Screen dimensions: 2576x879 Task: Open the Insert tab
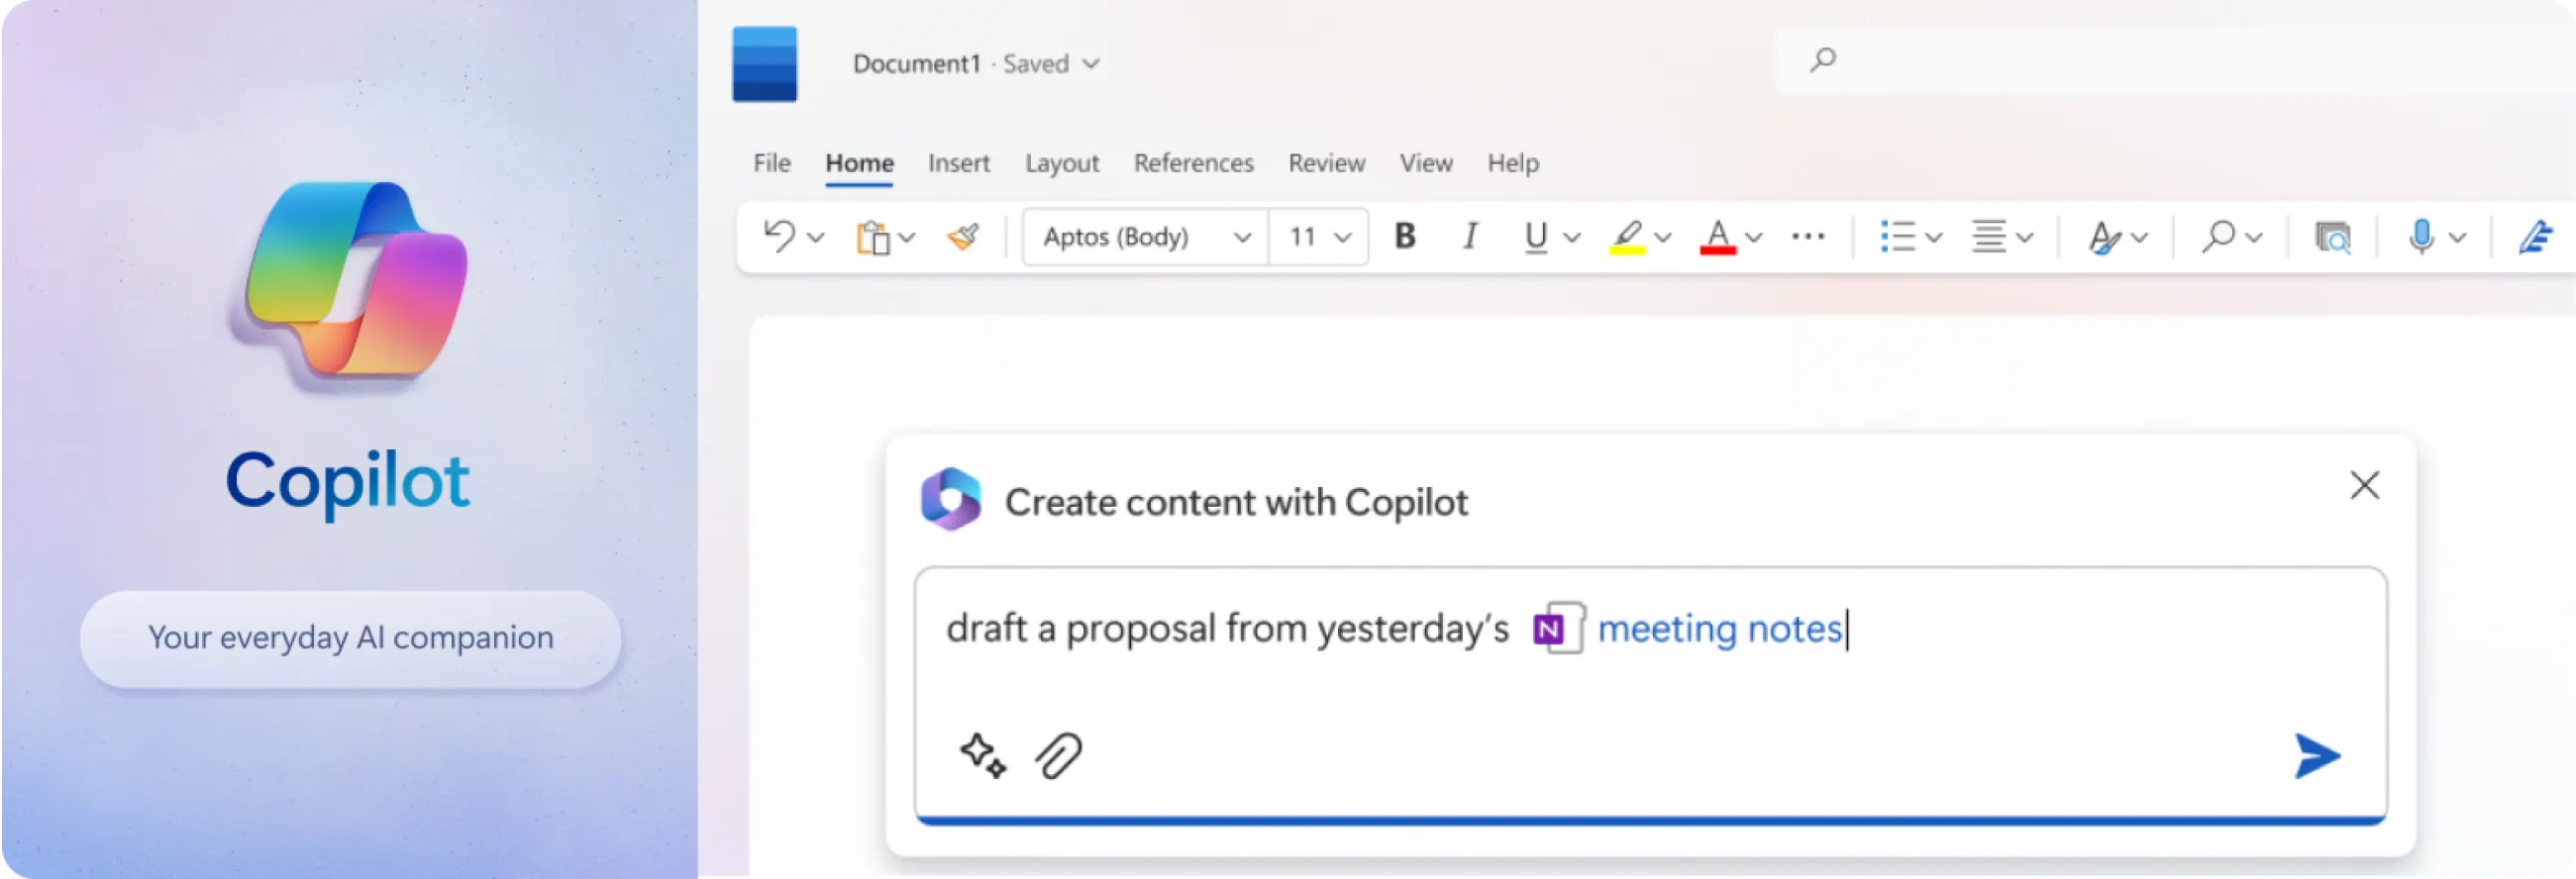coord(958,163)
